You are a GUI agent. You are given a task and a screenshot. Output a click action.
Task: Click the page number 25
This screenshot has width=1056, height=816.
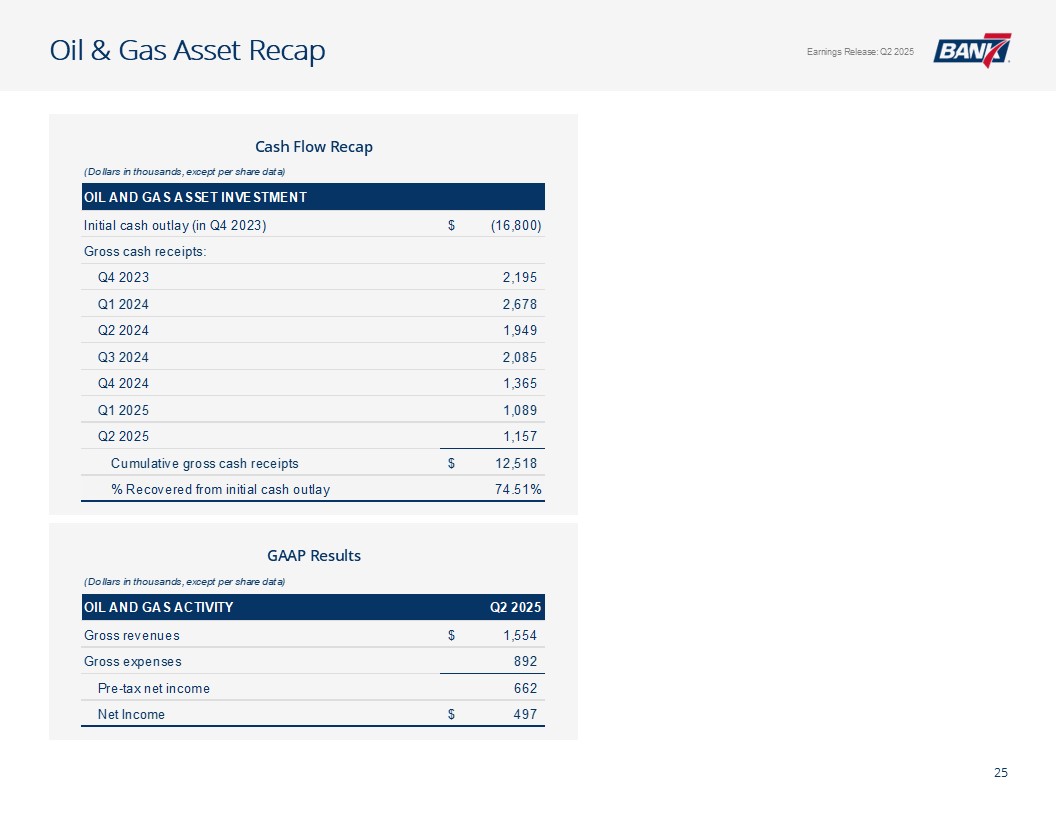point(1000,772)
